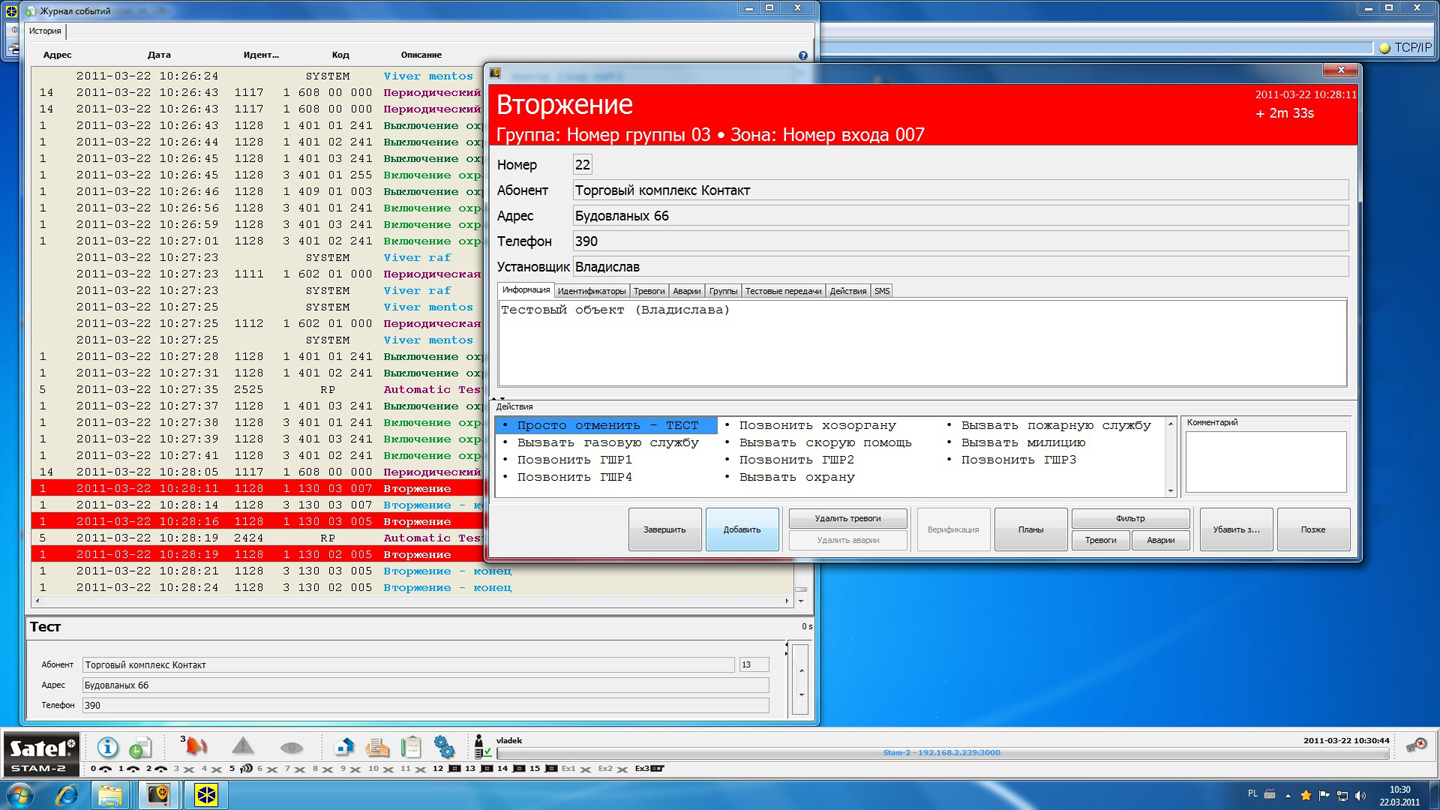Toggle the Аварии filter button
Screen dimensions: 1440x810
(1160, 540)
